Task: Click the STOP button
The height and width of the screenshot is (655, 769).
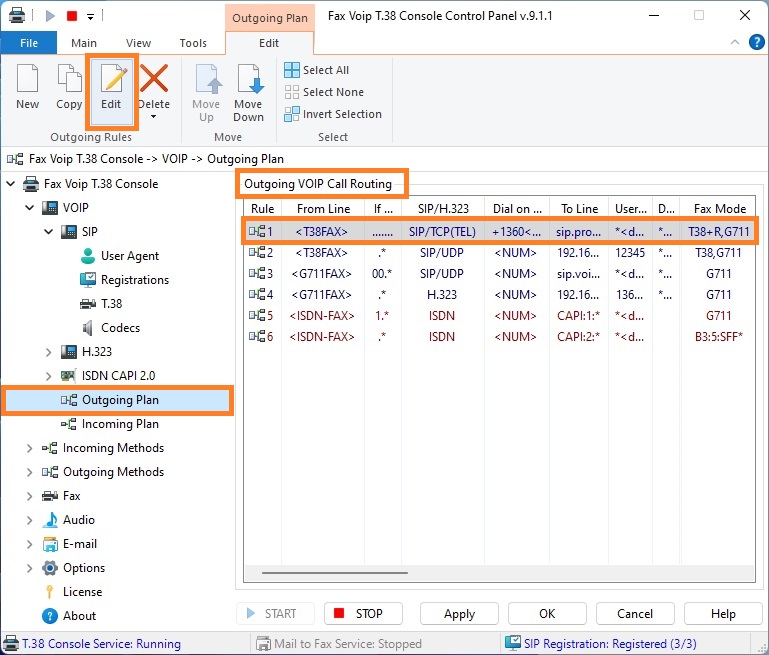Action: coord(363,614)
